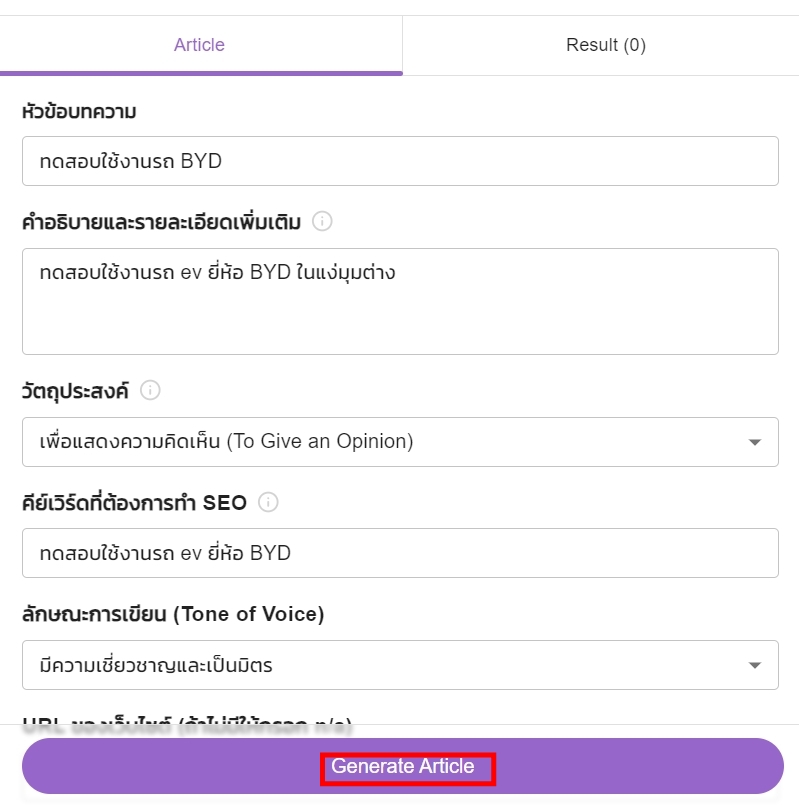Click the คีย์เวิร์ดที่ต้องการทำ SEO label

[135, 502]
